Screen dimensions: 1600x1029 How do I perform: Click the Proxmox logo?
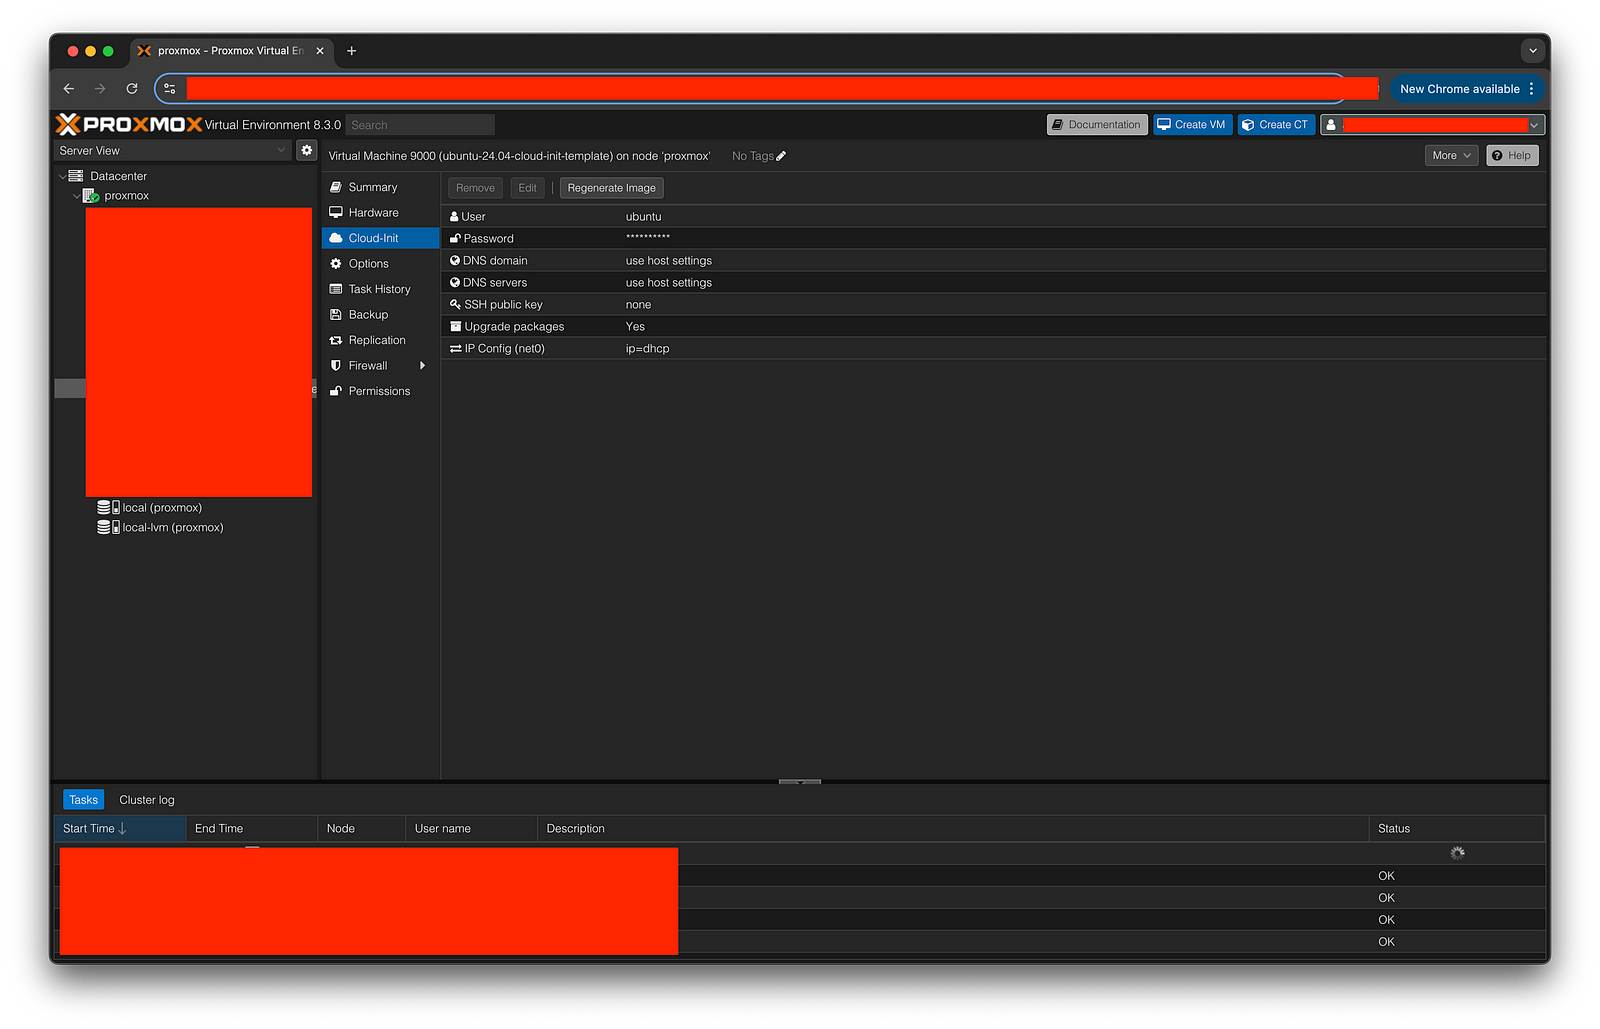pos(129,124)
